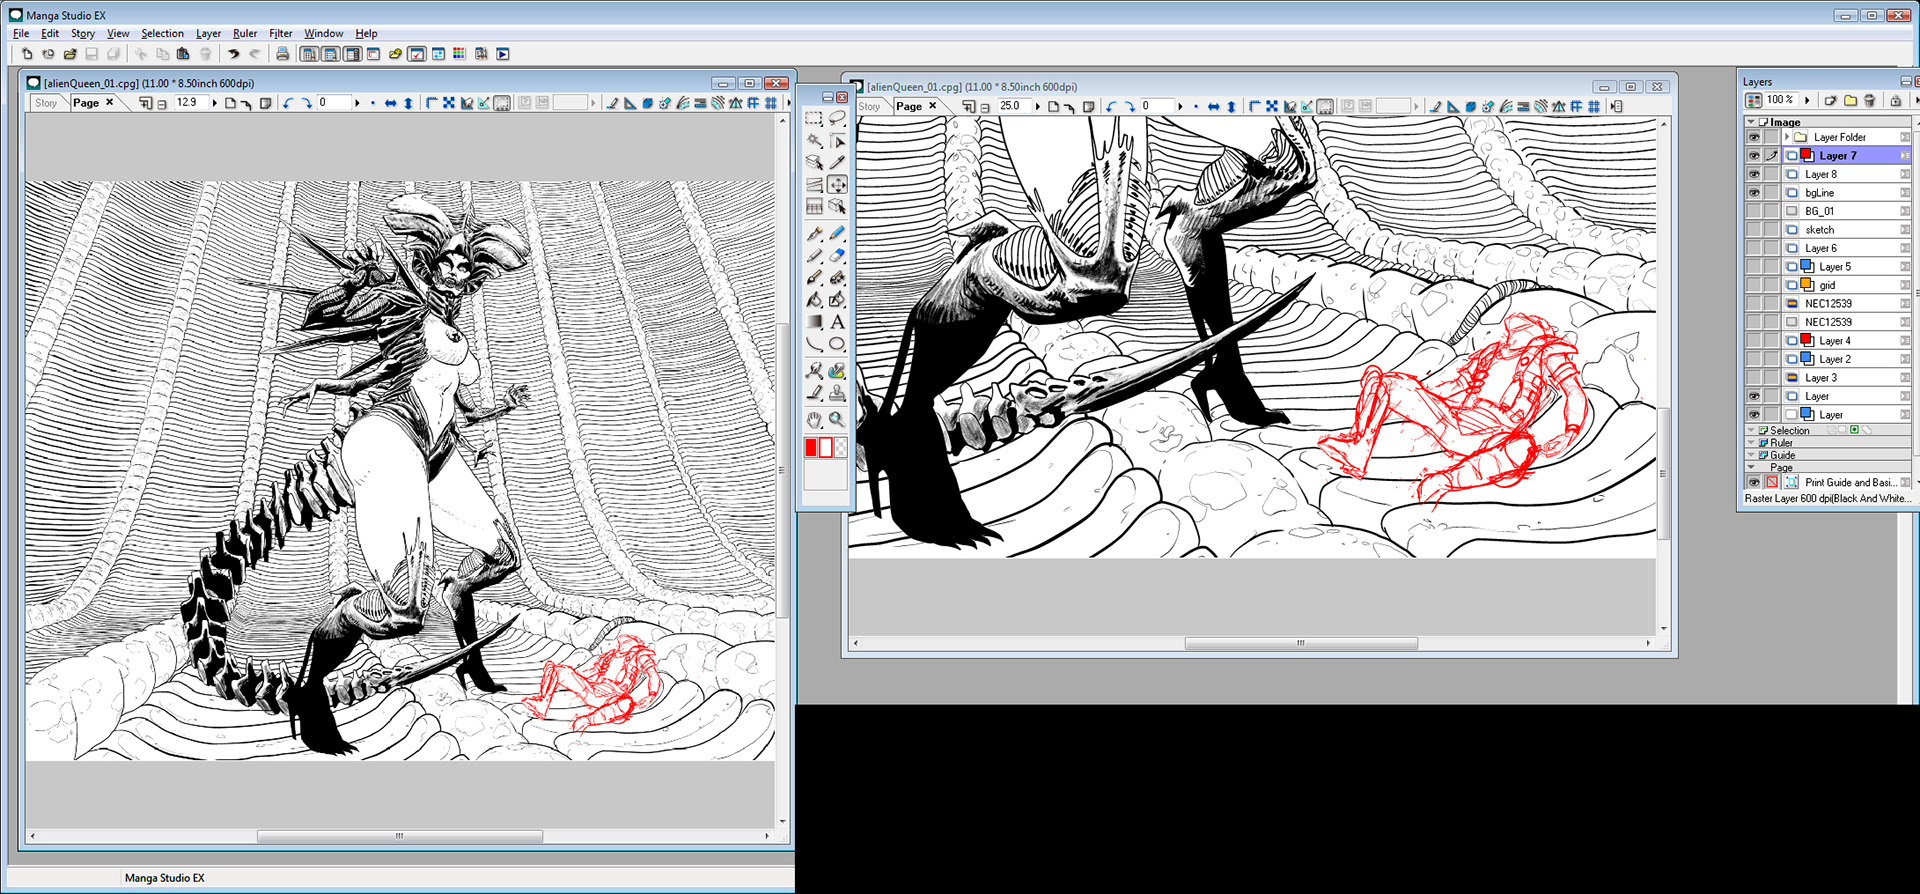Click the trash icon in the Layers panel
Image resolution: width=1920 pixels, height=894 pixels.
pyautogui.click(x=1869, y=100)
